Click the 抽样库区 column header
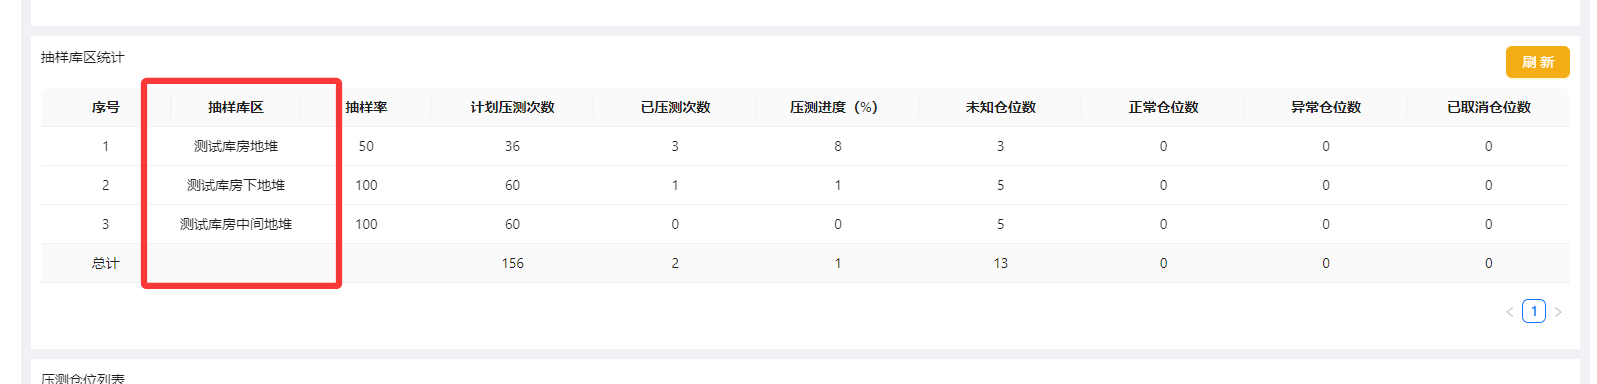The height and width of the screenshot is (384, 1597). click(x=236, y=107)
